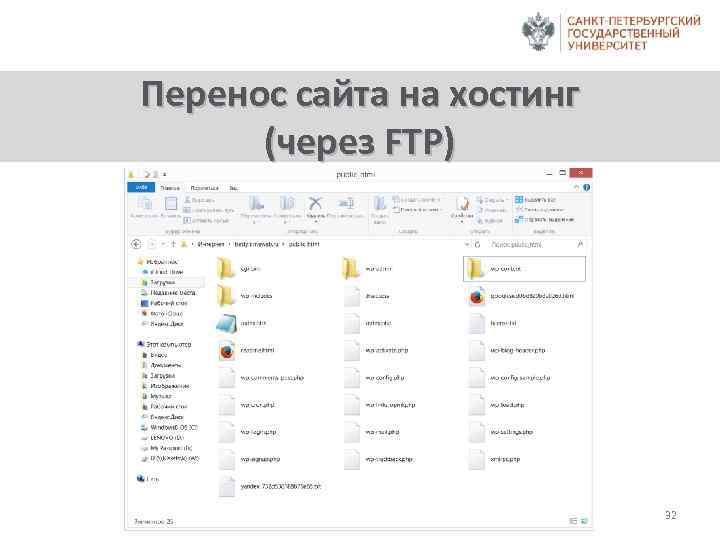Open the wp-includes folder
The image size is (720, 540).
245,296
